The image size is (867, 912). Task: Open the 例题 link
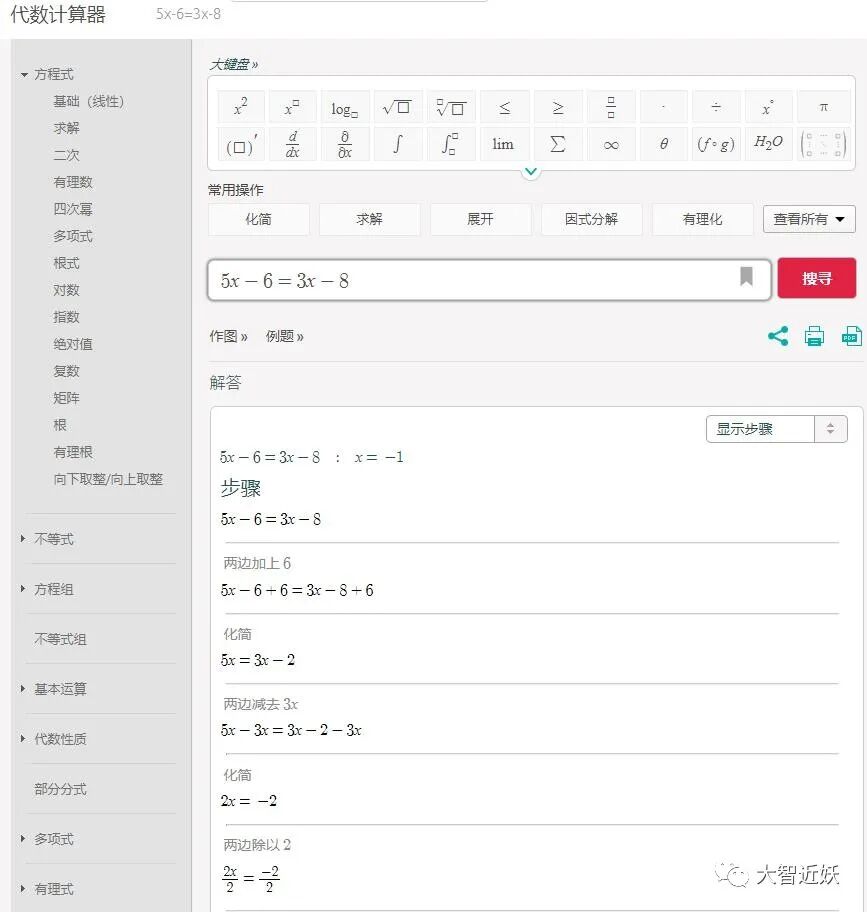(x=284, y=336)
